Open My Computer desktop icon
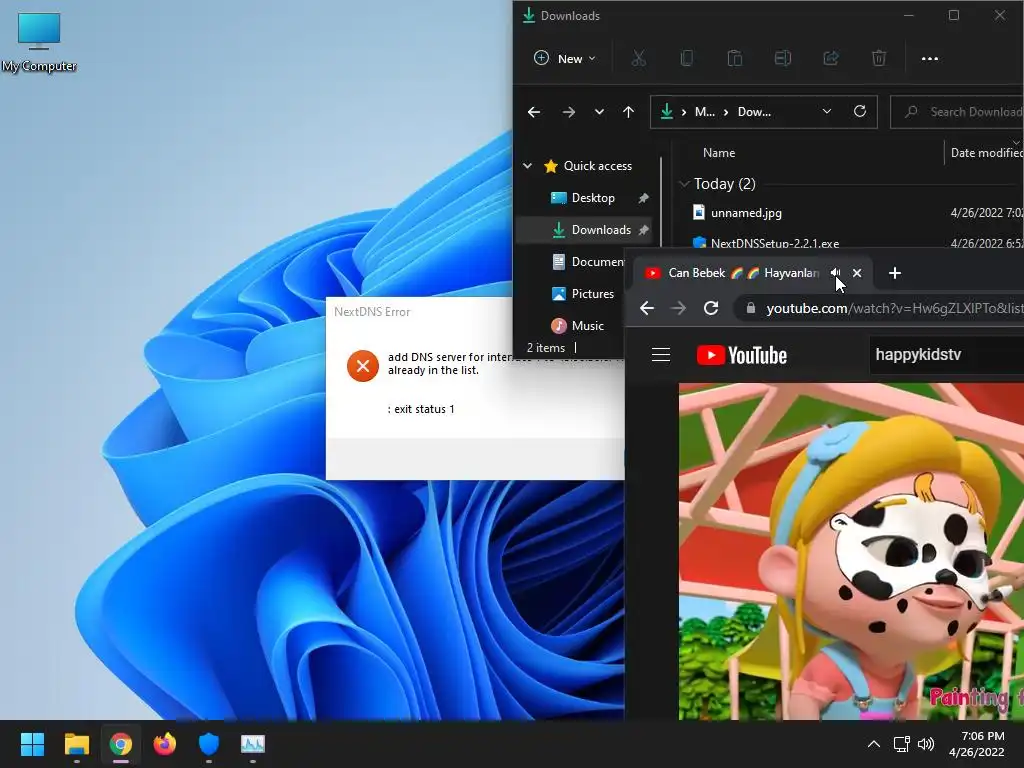Screen dimensions: 1024x768 tap(39, 42)
